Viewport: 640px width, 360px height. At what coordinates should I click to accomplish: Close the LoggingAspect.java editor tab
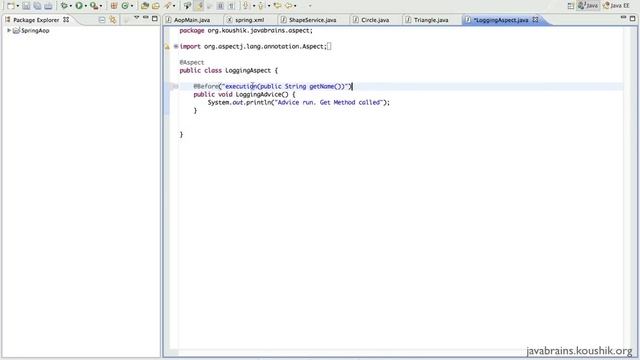coord(535,20)
